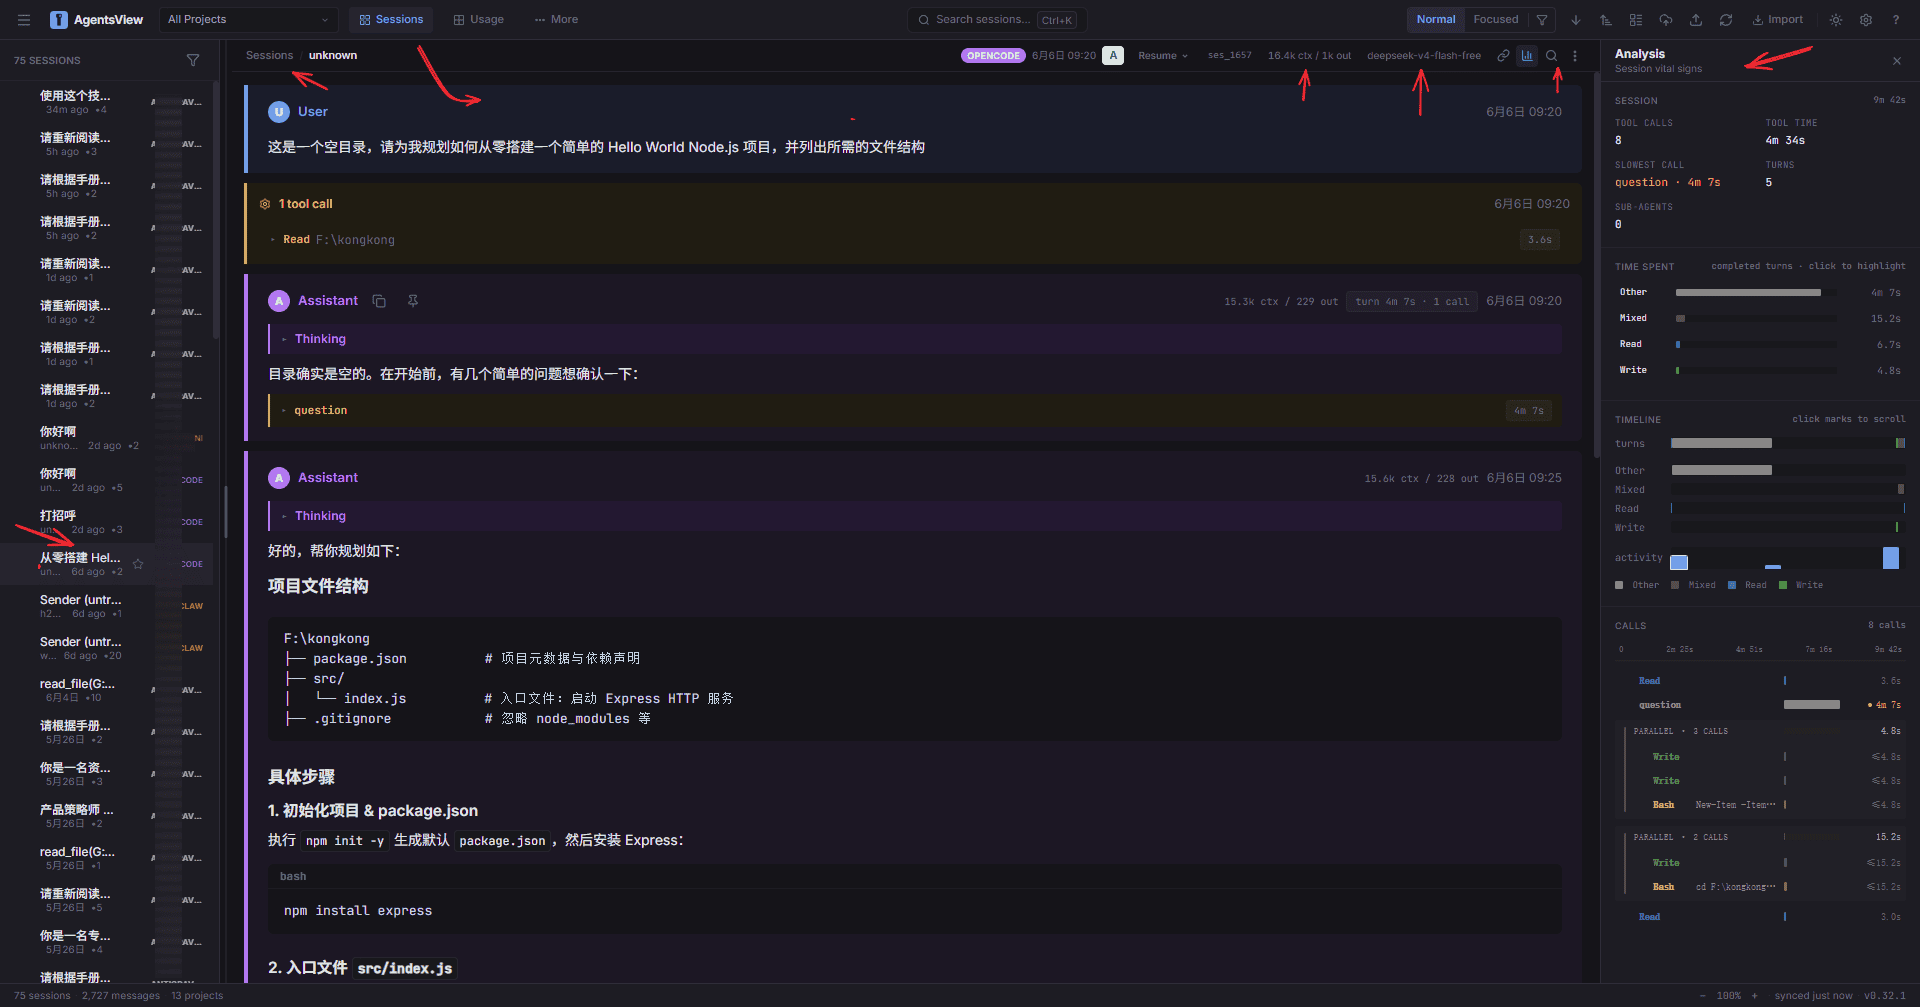Click the Import button

(1777, 20)
